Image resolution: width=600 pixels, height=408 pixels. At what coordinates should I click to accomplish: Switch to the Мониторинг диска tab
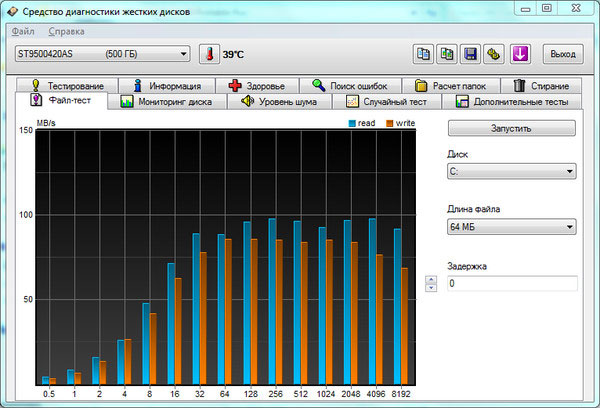(x=167, y=102)
